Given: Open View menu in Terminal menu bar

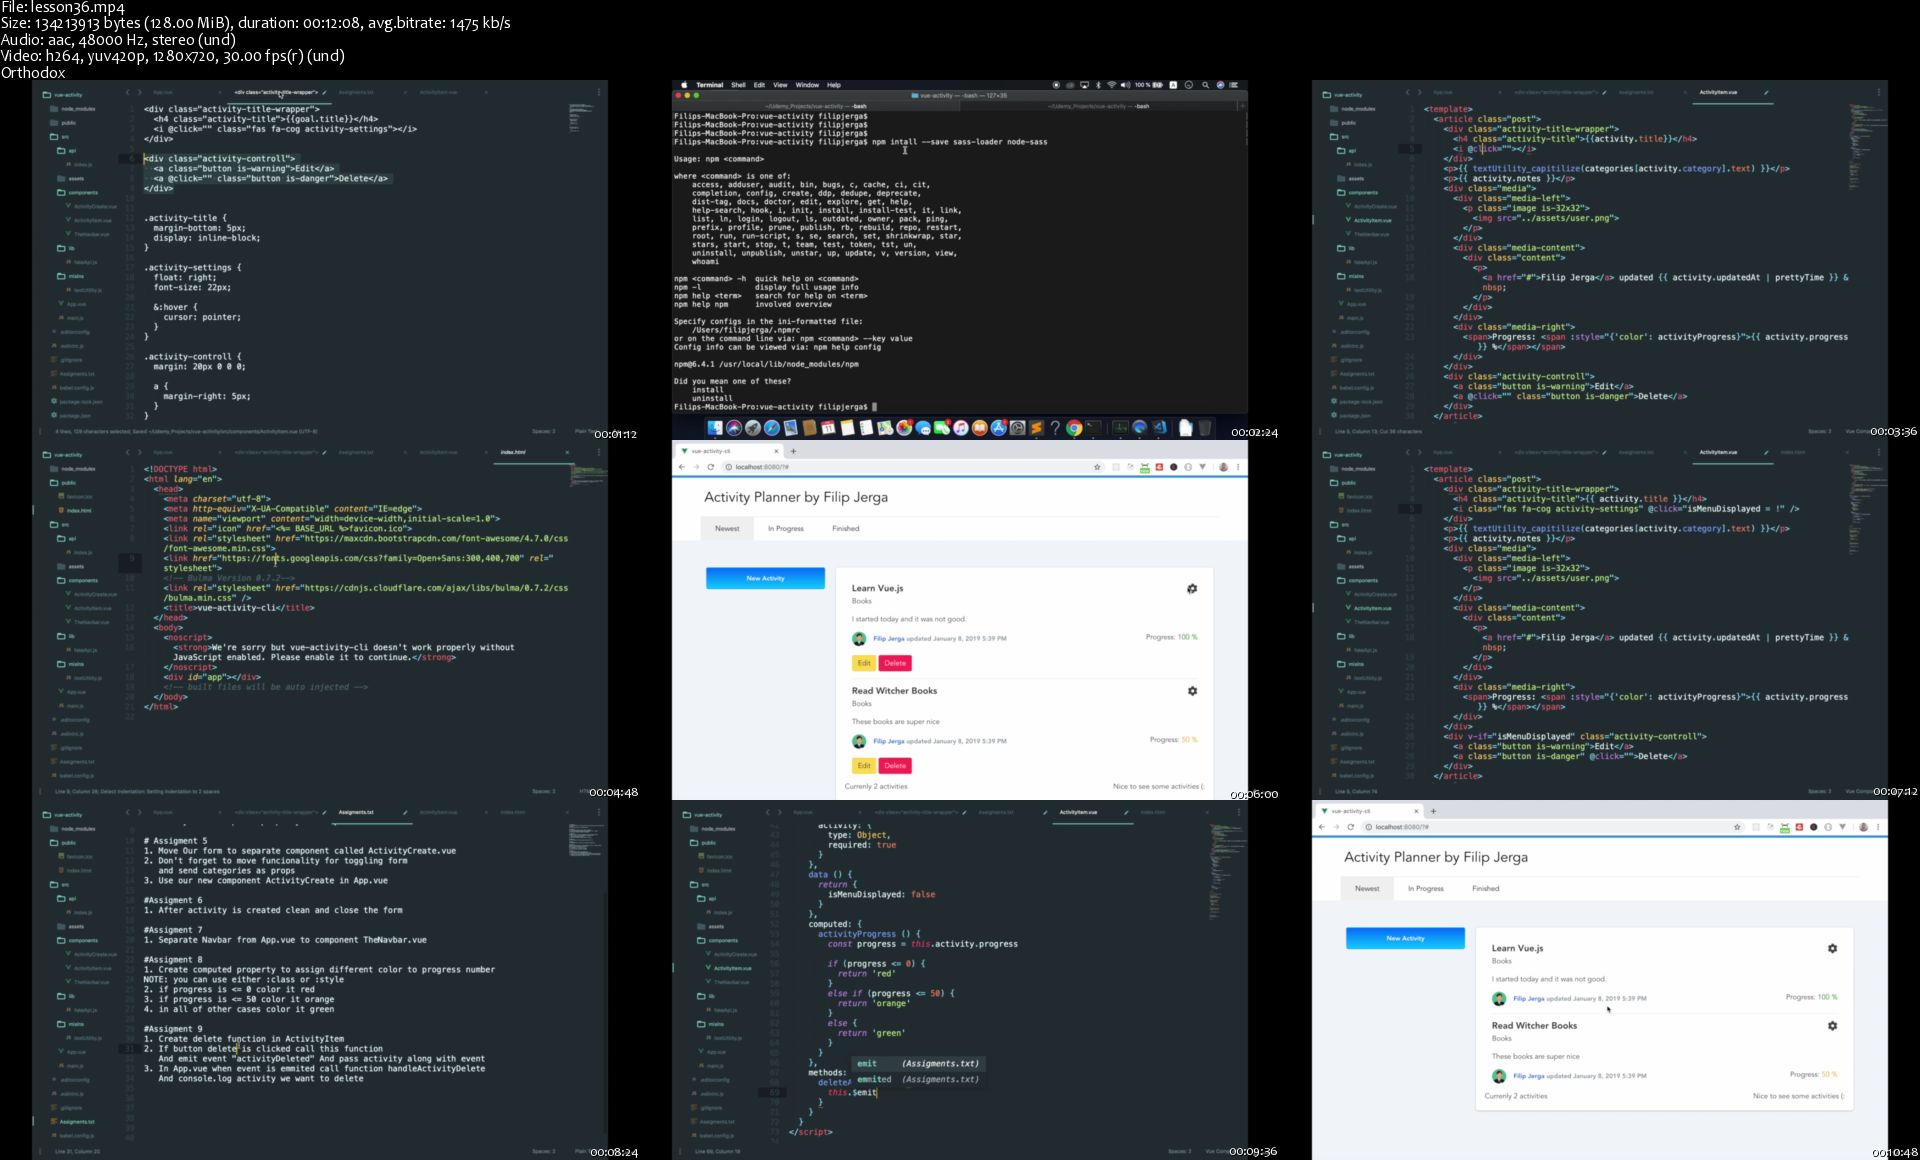Looking at the screenshot, I should pyautogui.click(x=780, y=85).
